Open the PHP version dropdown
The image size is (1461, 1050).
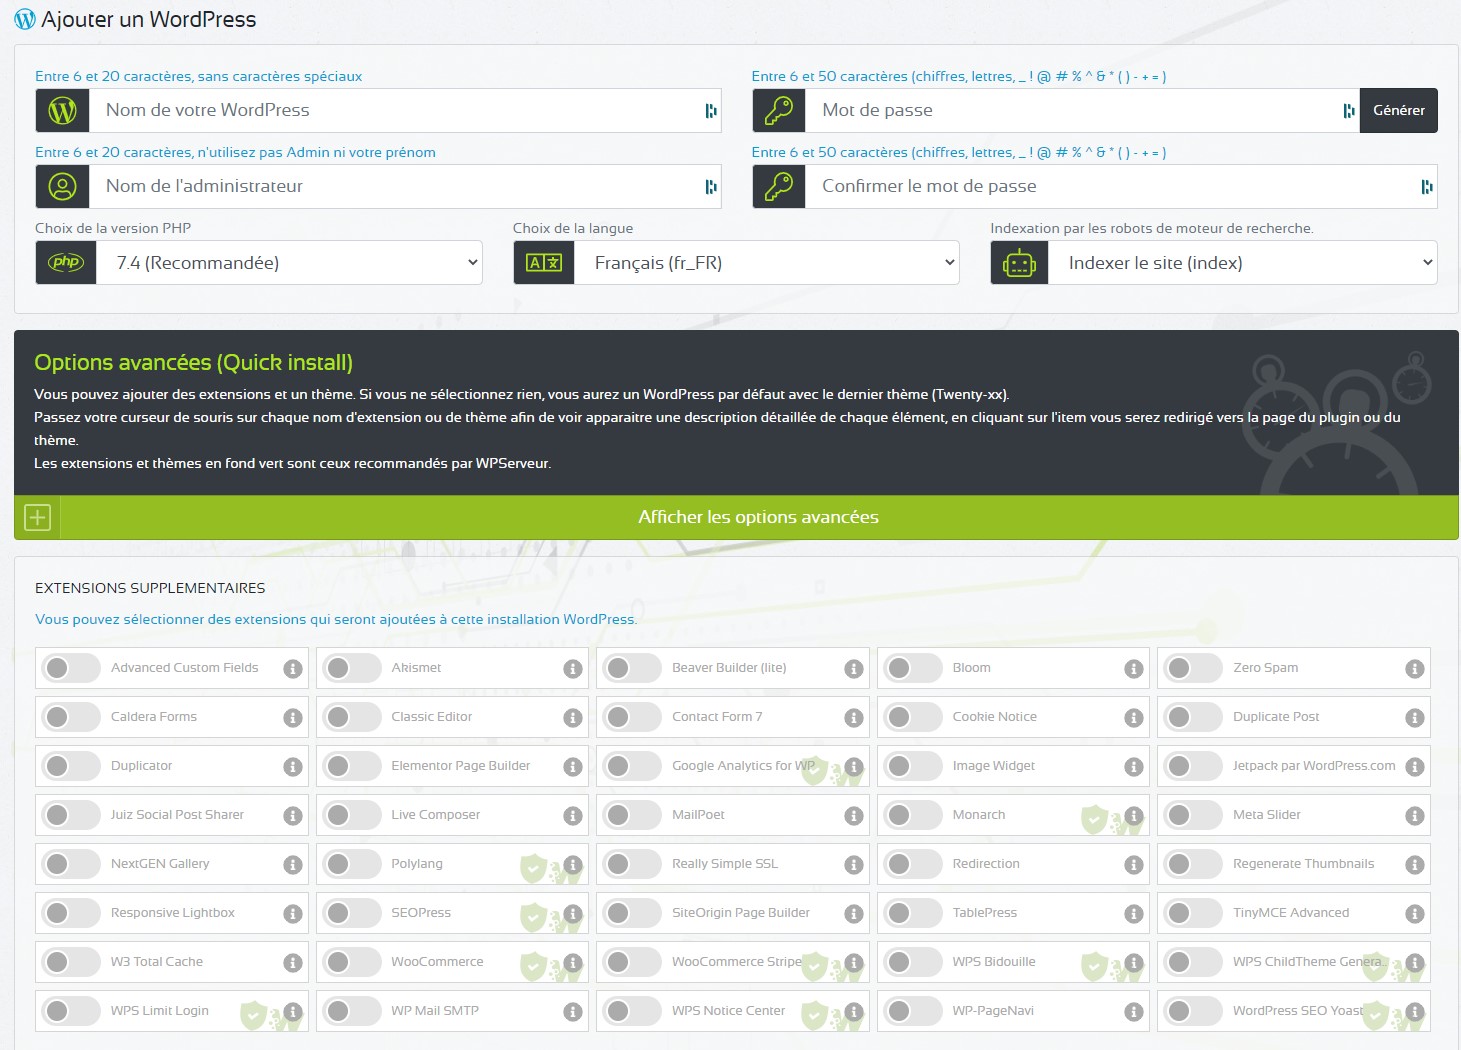tap(289, 263)
